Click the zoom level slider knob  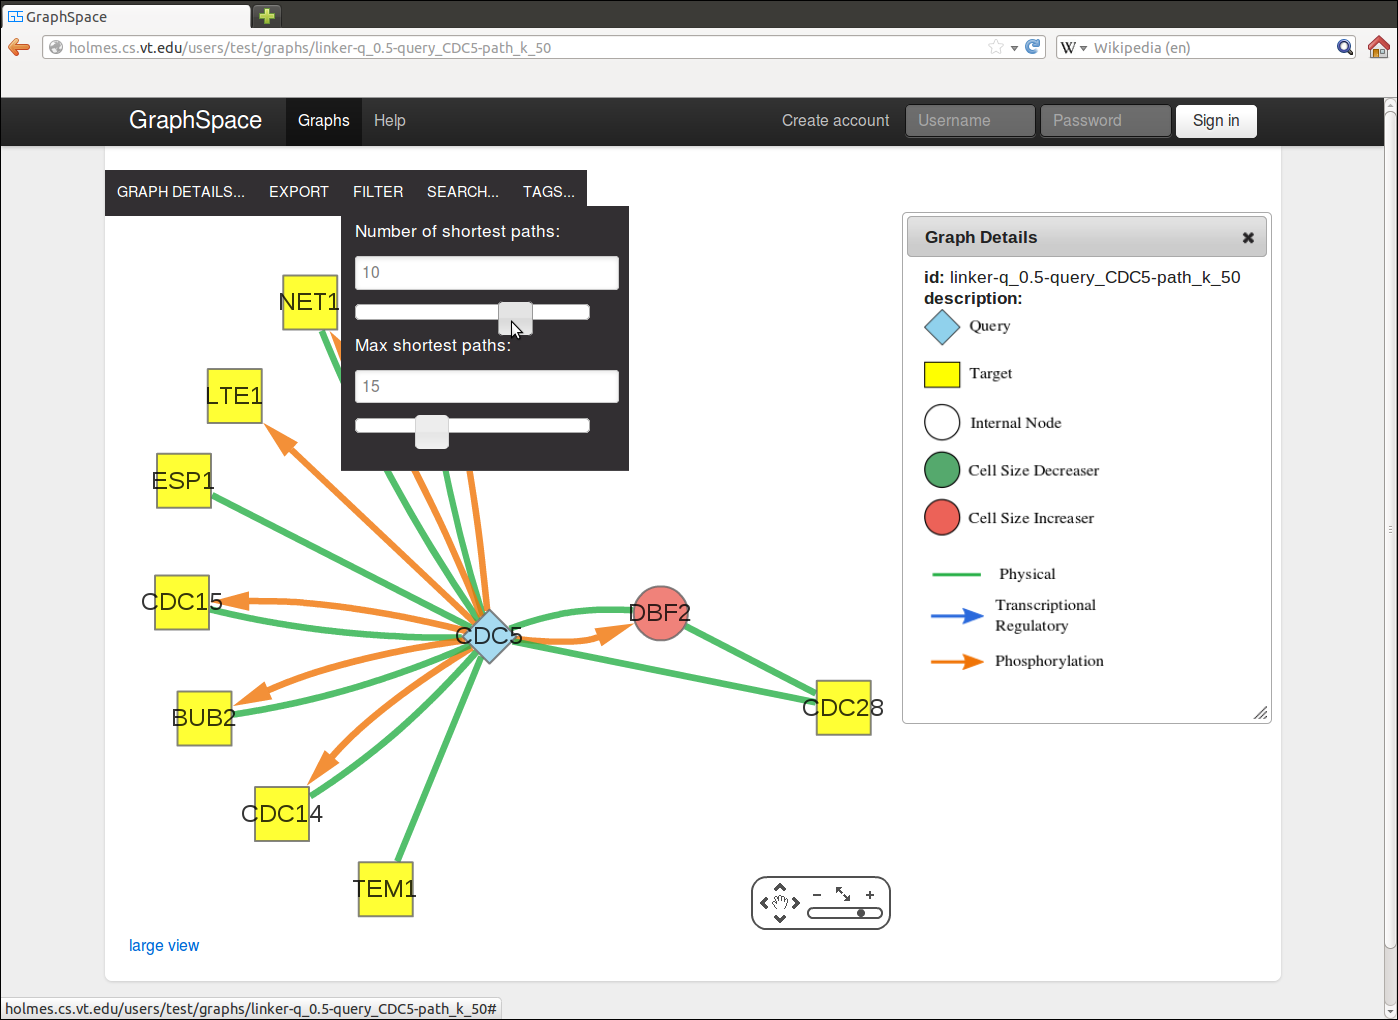pyautogui.click(x=861, y=913)
